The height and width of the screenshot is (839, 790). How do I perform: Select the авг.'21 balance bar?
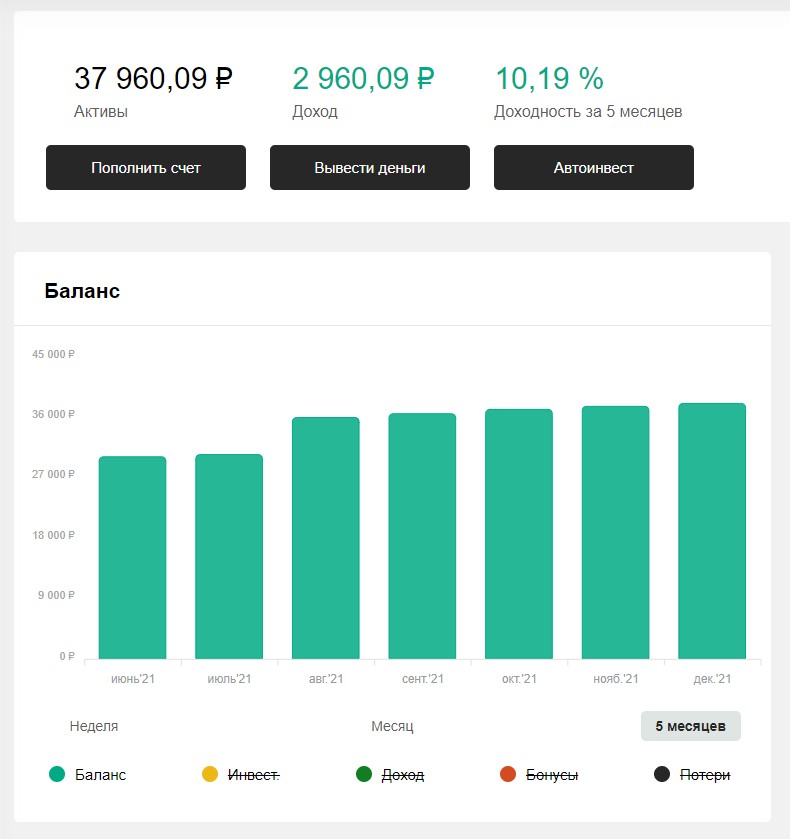click(x=325, y=538)
